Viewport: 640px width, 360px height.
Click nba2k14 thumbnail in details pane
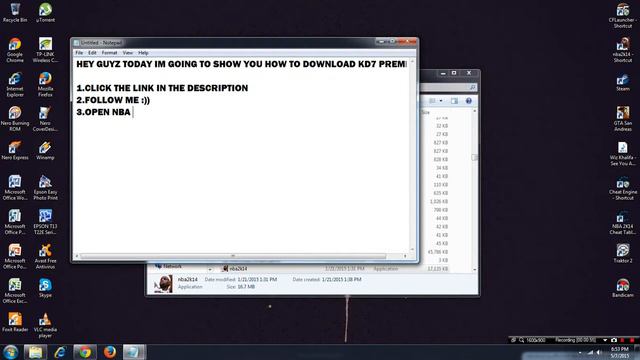click(x=163, y=284)
